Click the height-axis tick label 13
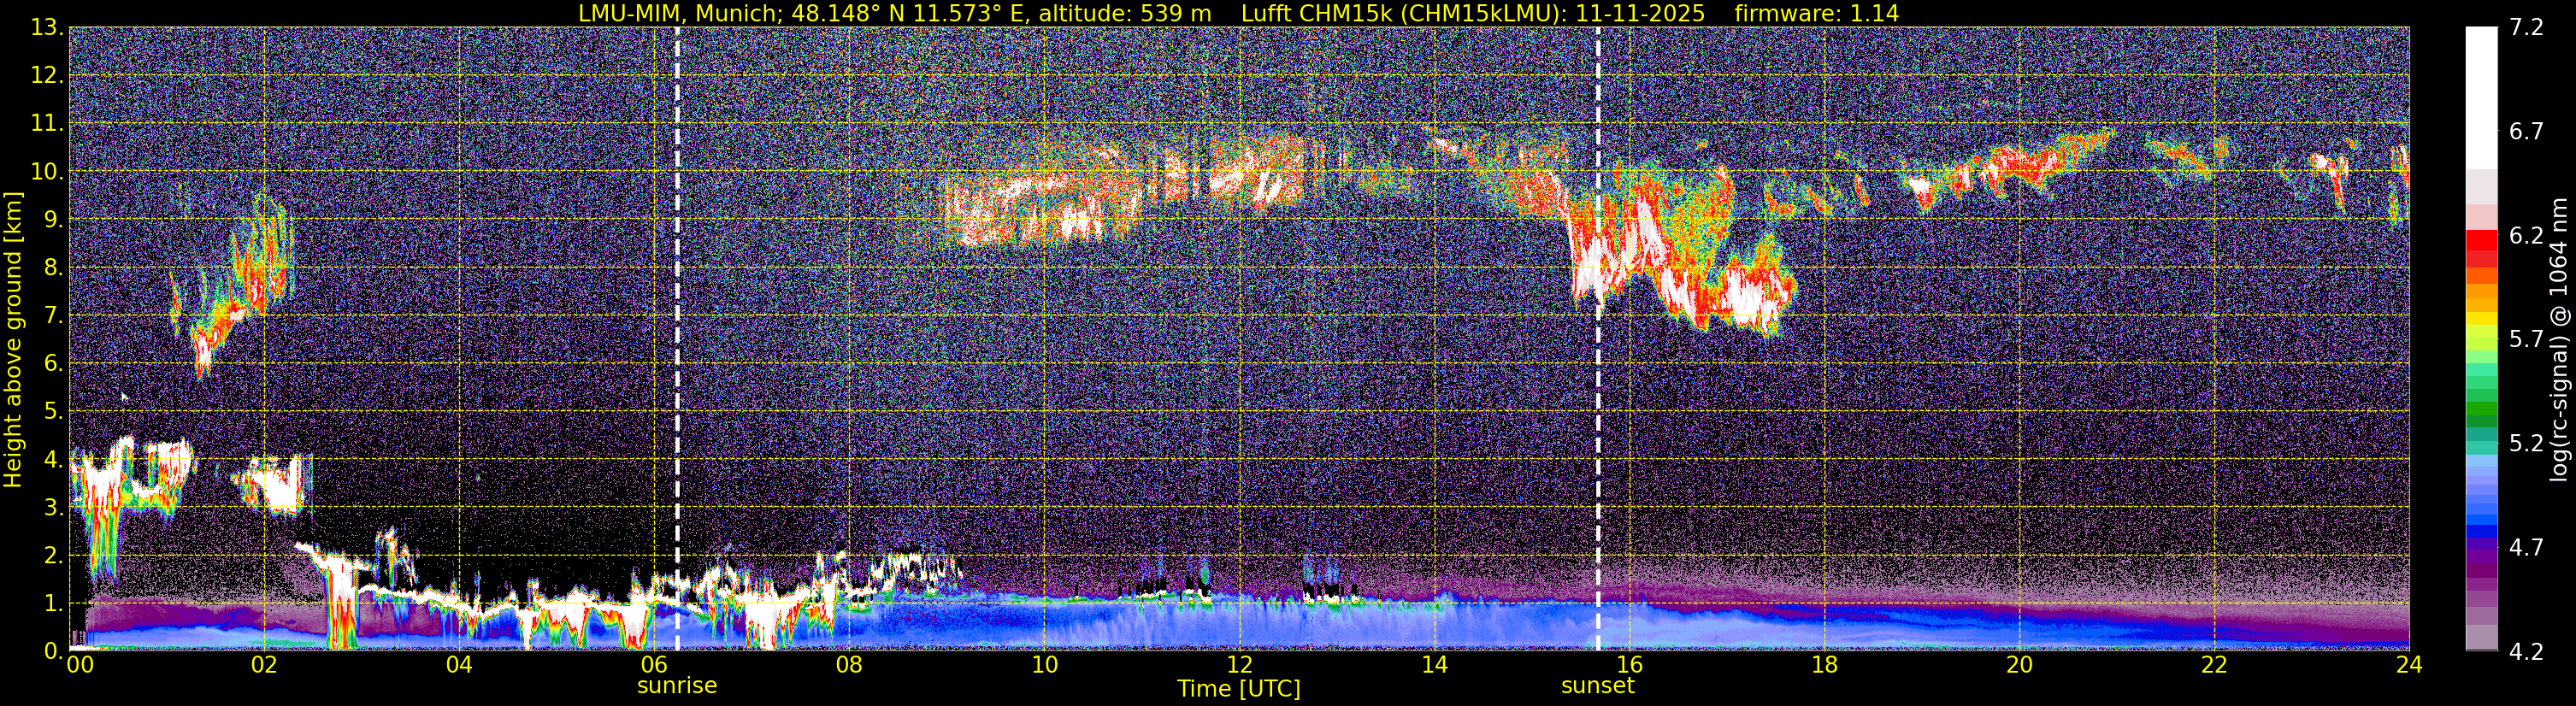The width and height of the screenshot is (2576, 706). 46,28
